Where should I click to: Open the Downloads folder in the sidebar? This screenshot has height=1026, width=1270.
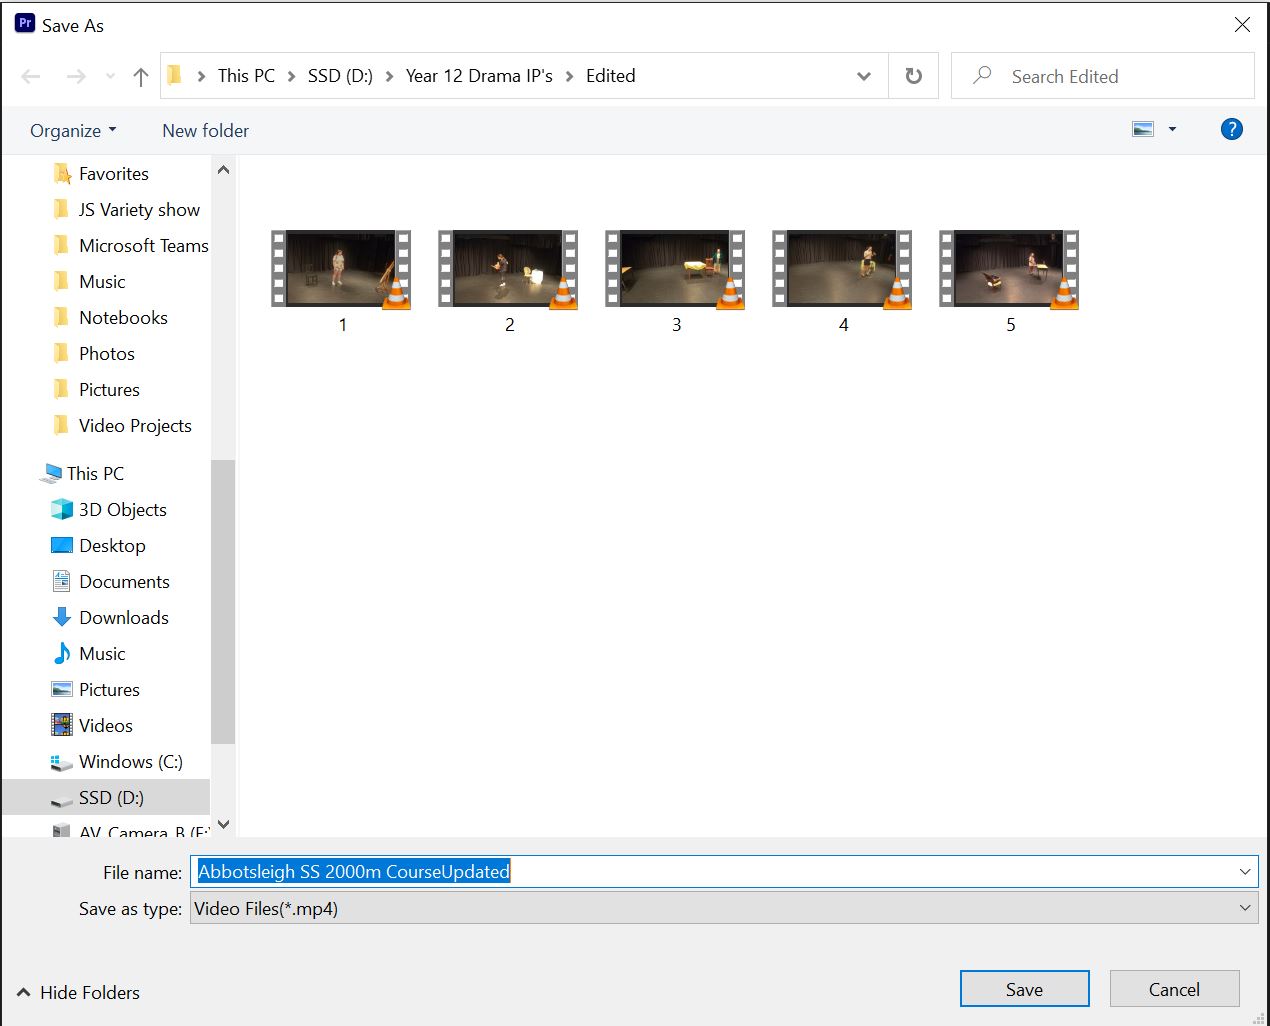pos(123,617)
